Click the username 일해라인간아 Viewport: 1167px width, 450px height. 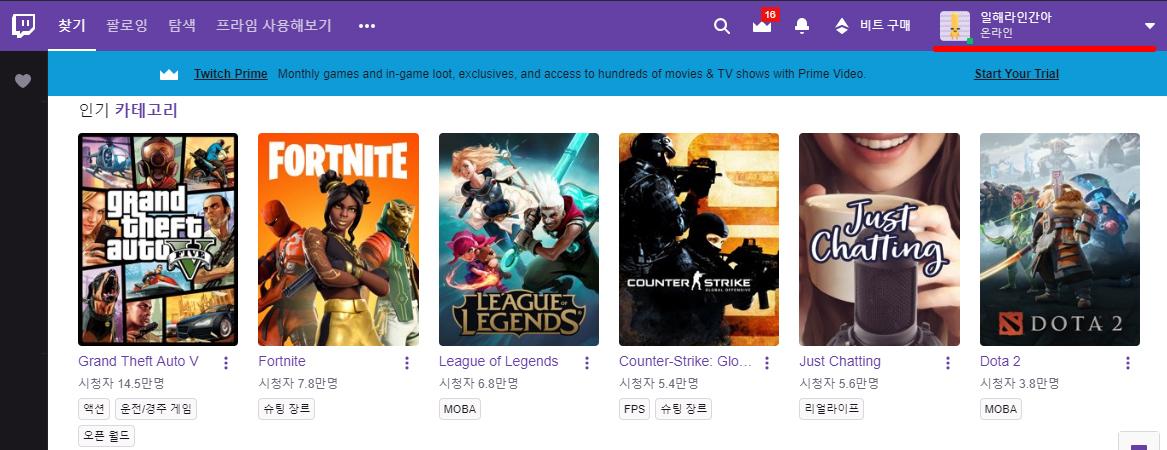point(1016,18)
